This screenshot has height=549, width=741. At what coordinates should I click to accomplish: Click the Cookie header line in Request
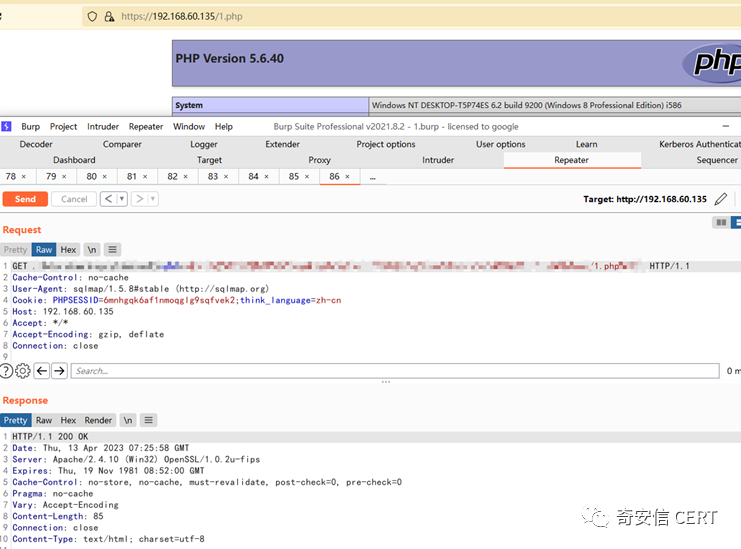tap(177, 300)
